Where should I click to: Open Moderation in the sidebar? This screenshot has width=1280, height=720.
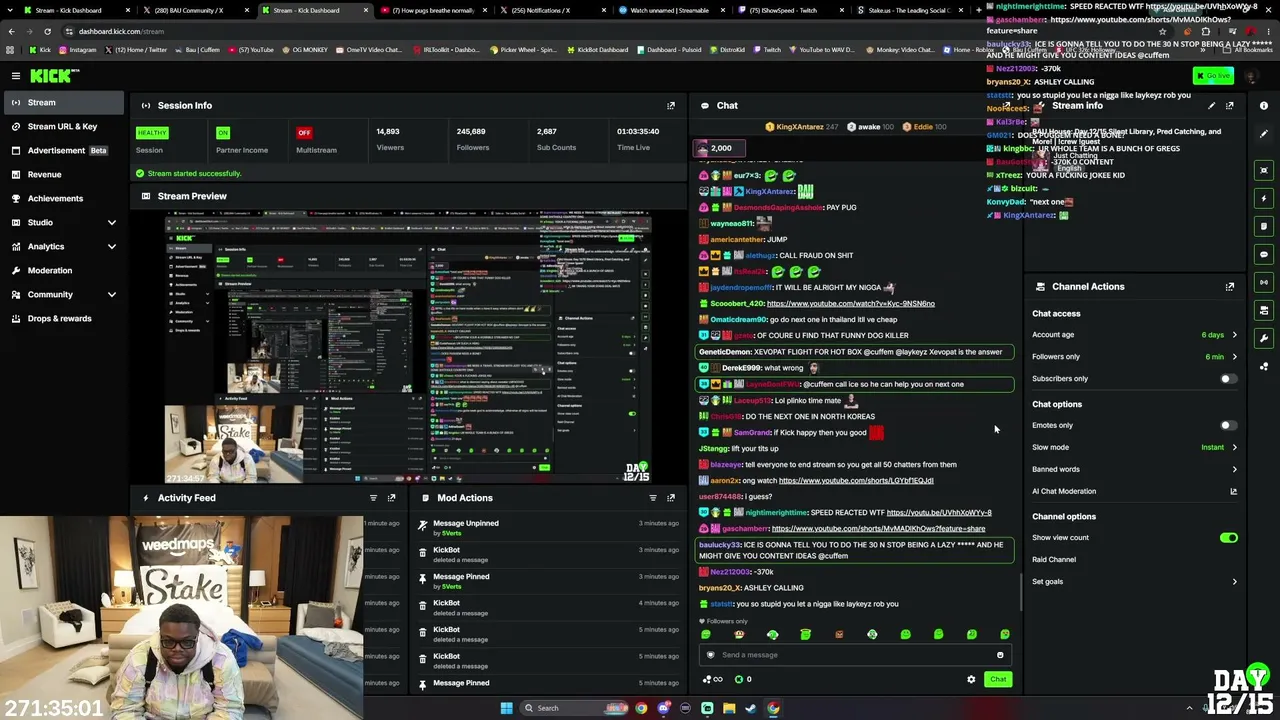tap(63, 270)
